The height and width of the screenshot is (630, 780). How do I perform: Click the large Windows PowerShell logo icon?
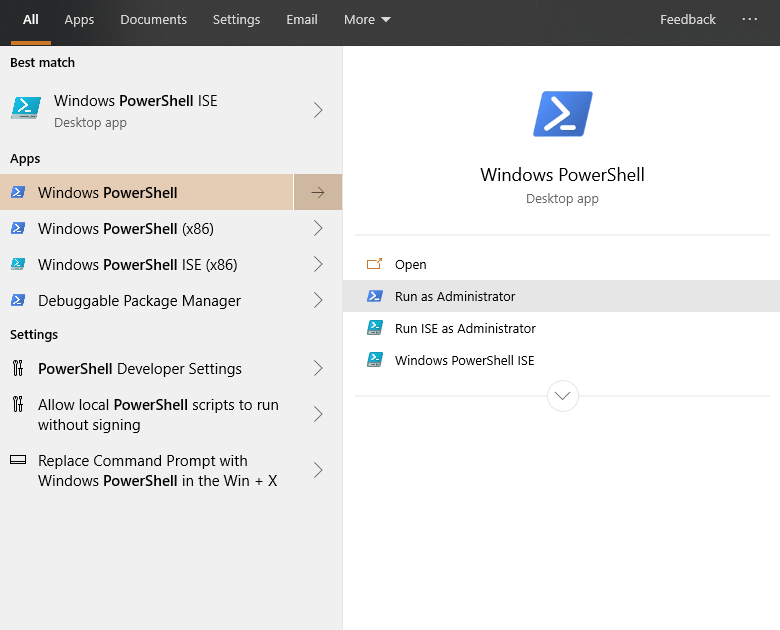[x=562, y=114]
